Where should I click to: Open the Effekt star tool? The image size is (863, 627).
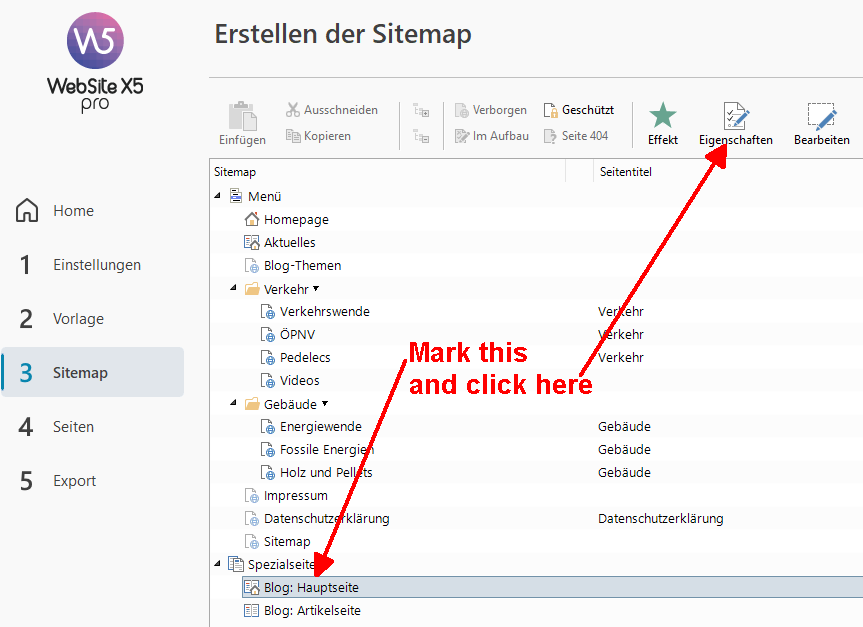click(x=662, y=124)
